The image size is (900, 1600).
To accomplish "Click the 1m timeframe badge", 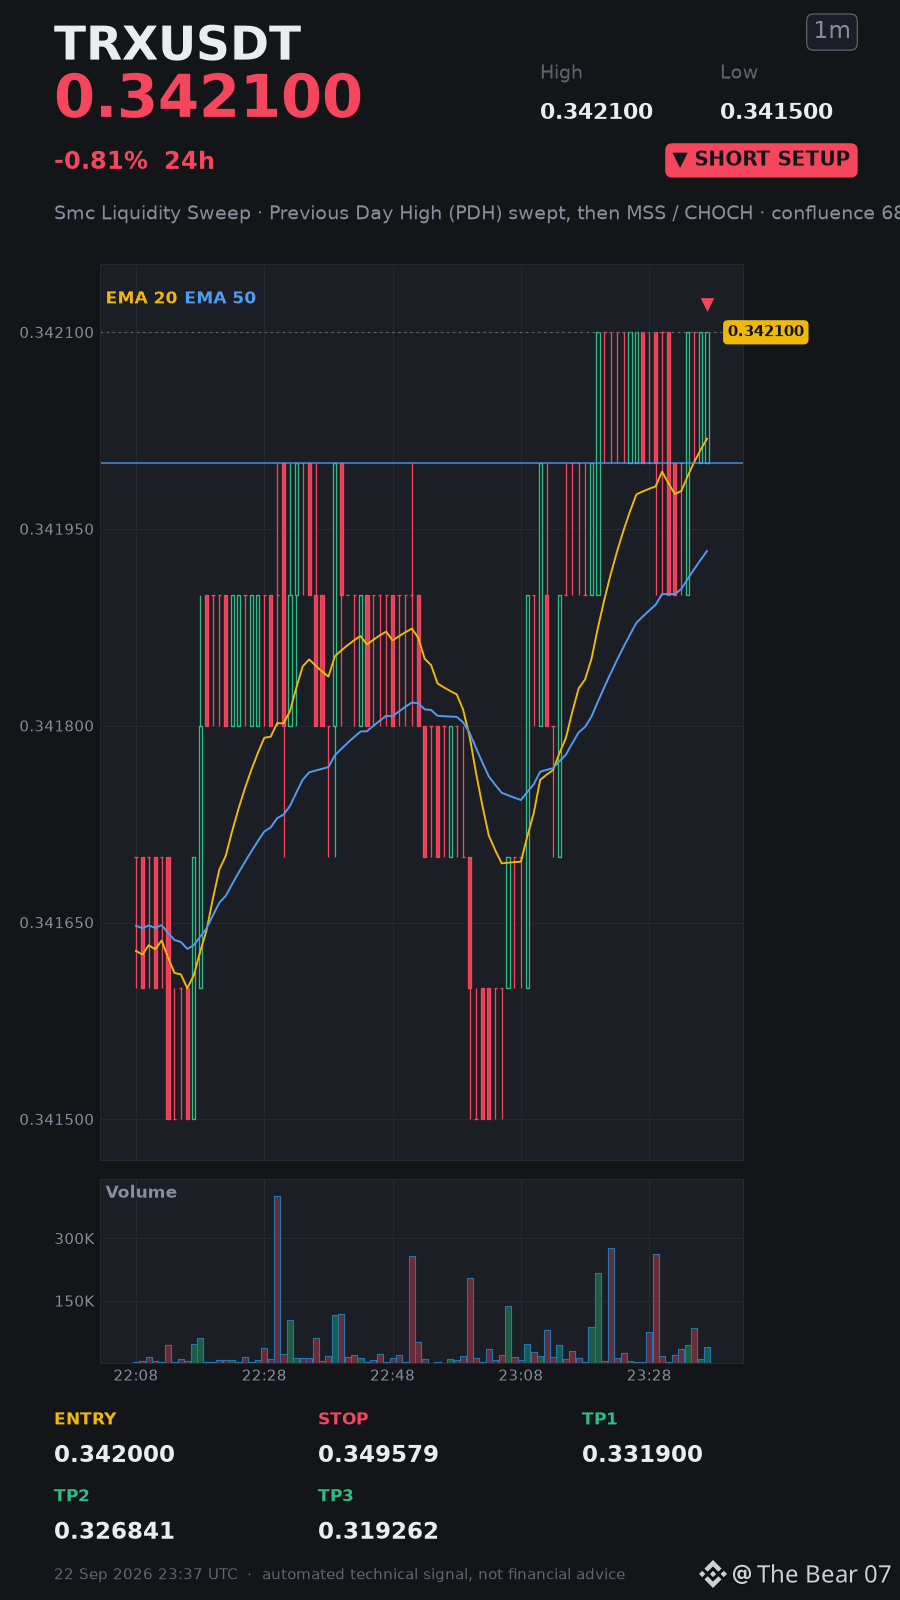I will point(832,32).
